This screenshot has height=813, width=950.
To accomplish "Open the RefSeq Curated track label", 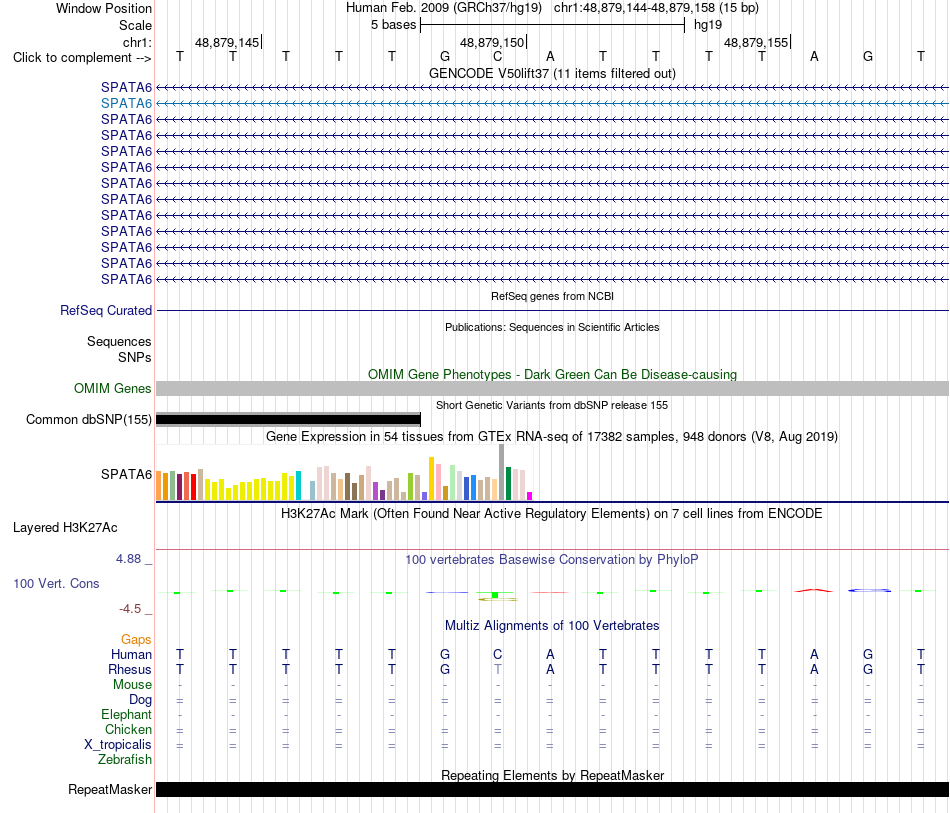I will click(x=105, y=310).
